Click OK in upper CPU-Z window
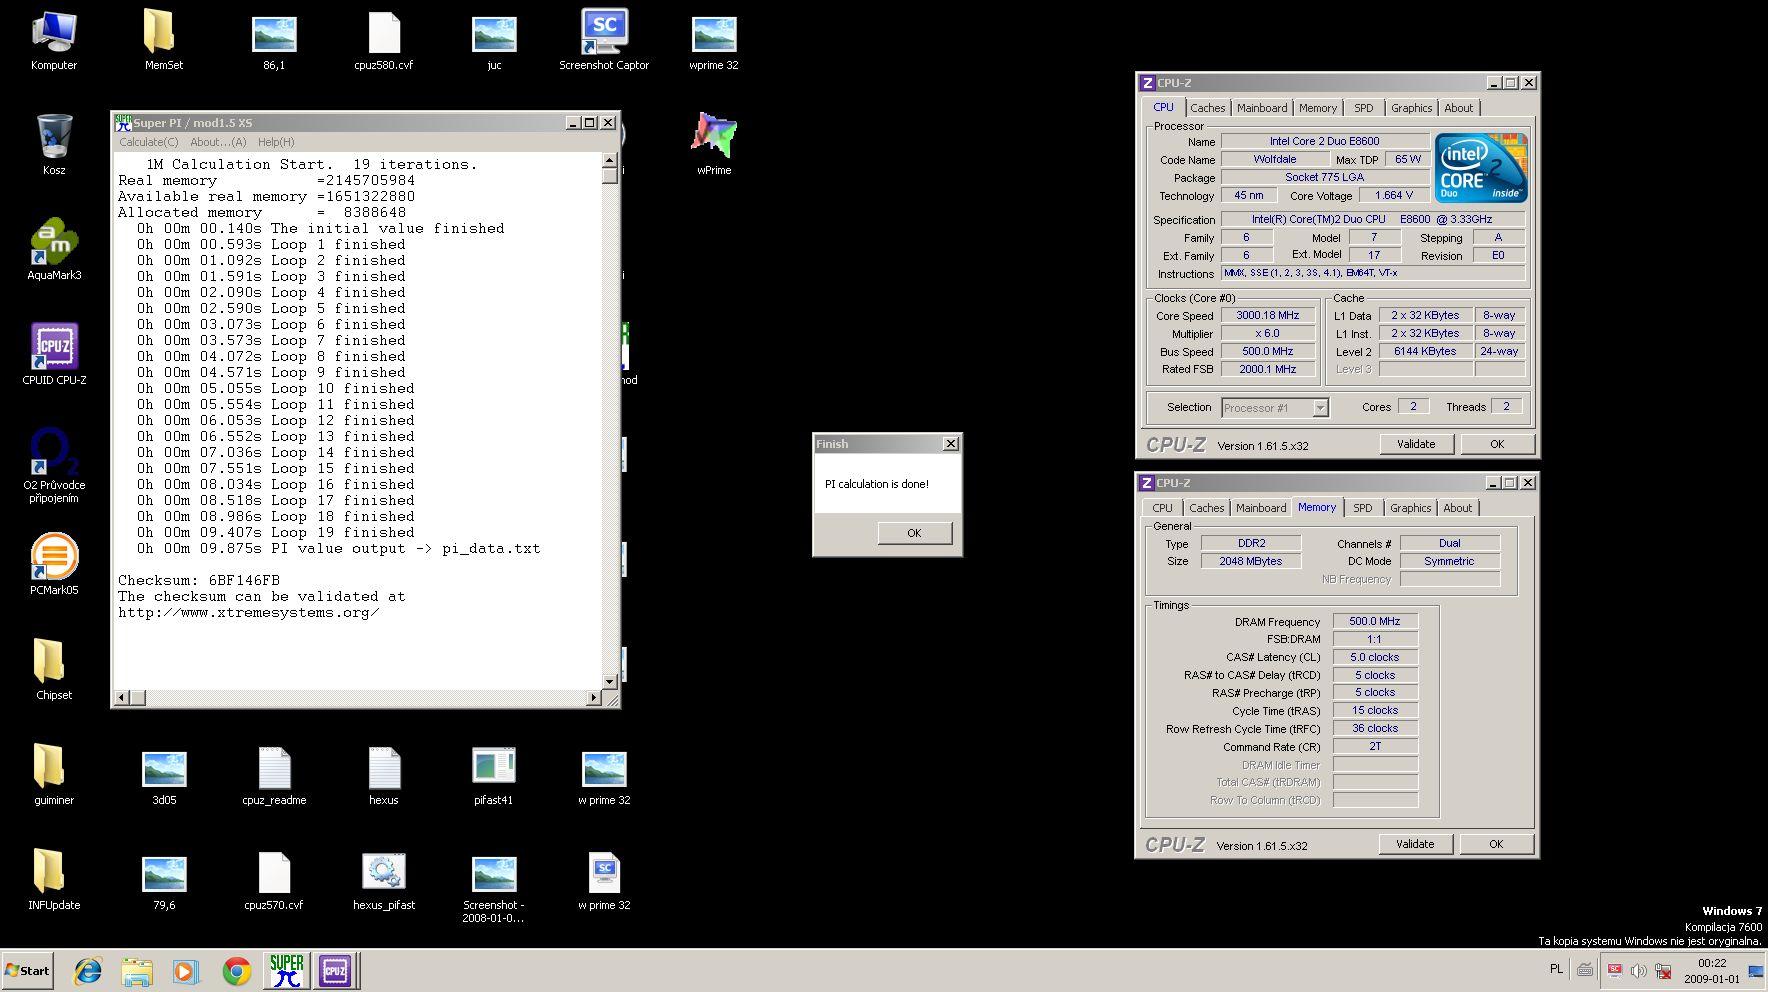1768x992 pixels. click(1497, 444)
